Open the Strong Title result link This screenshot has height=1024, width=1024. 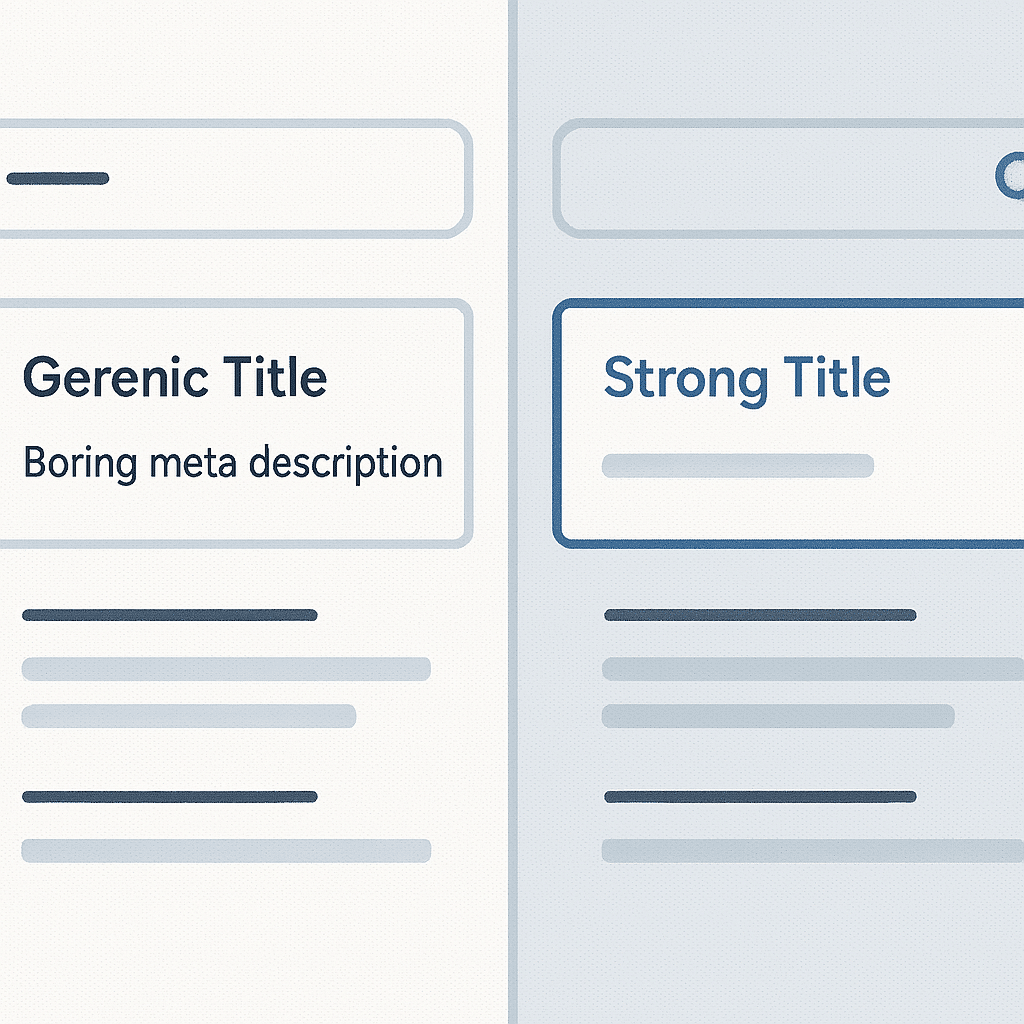747,380
